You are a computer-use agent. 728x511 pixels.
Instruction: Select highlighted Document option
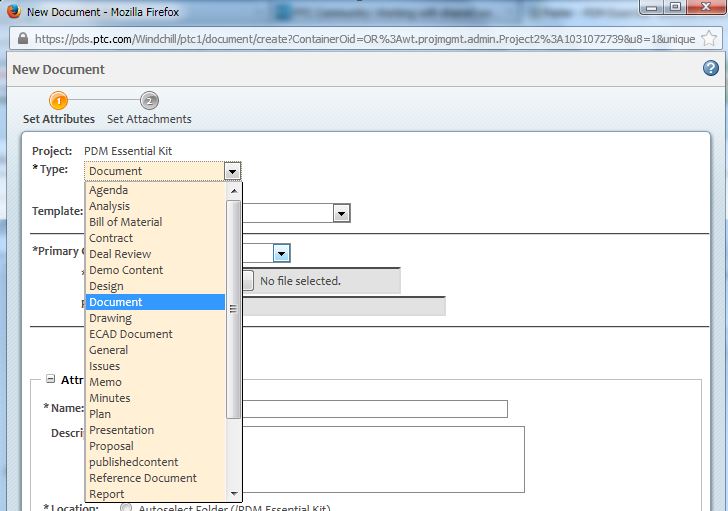pyautogui.click(x=155, y=302)
